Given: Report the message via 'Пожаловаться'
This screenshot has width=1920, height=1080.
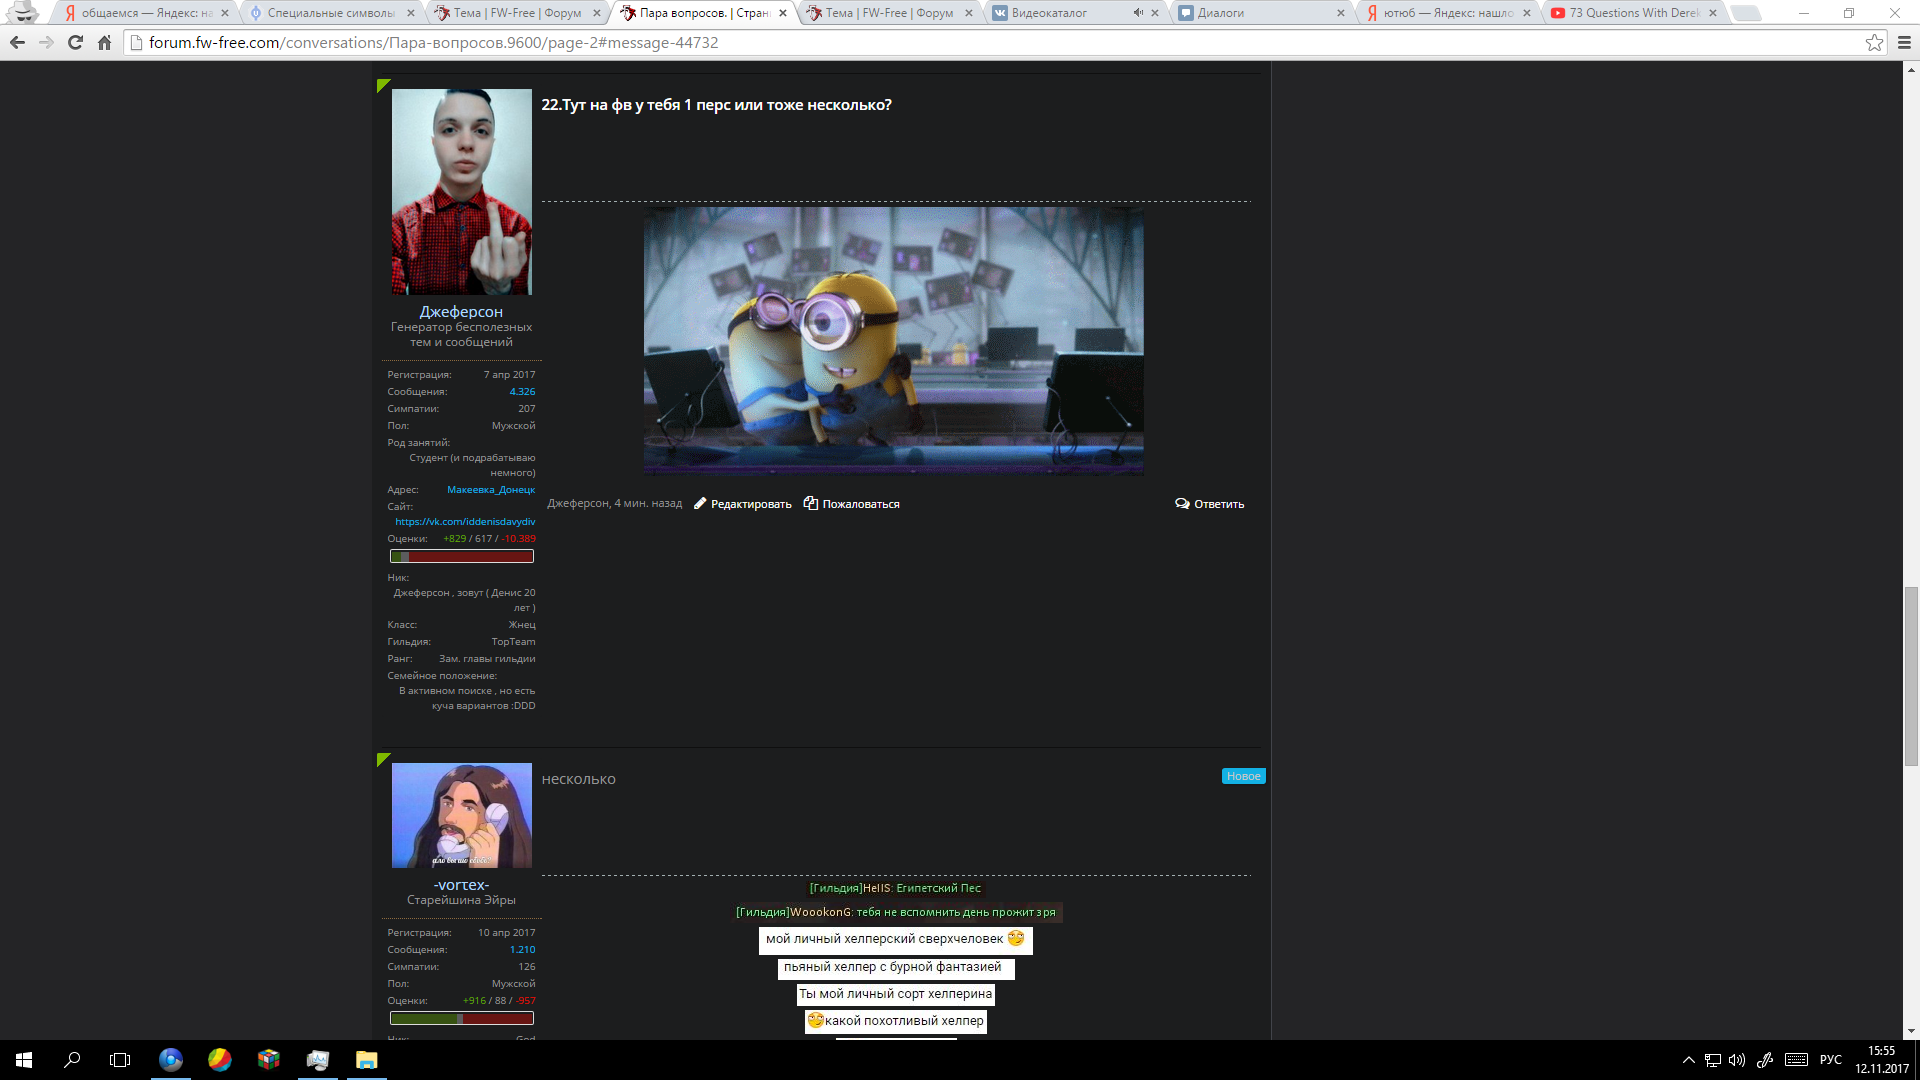Looking at the screenshot, I should [861, 504].
